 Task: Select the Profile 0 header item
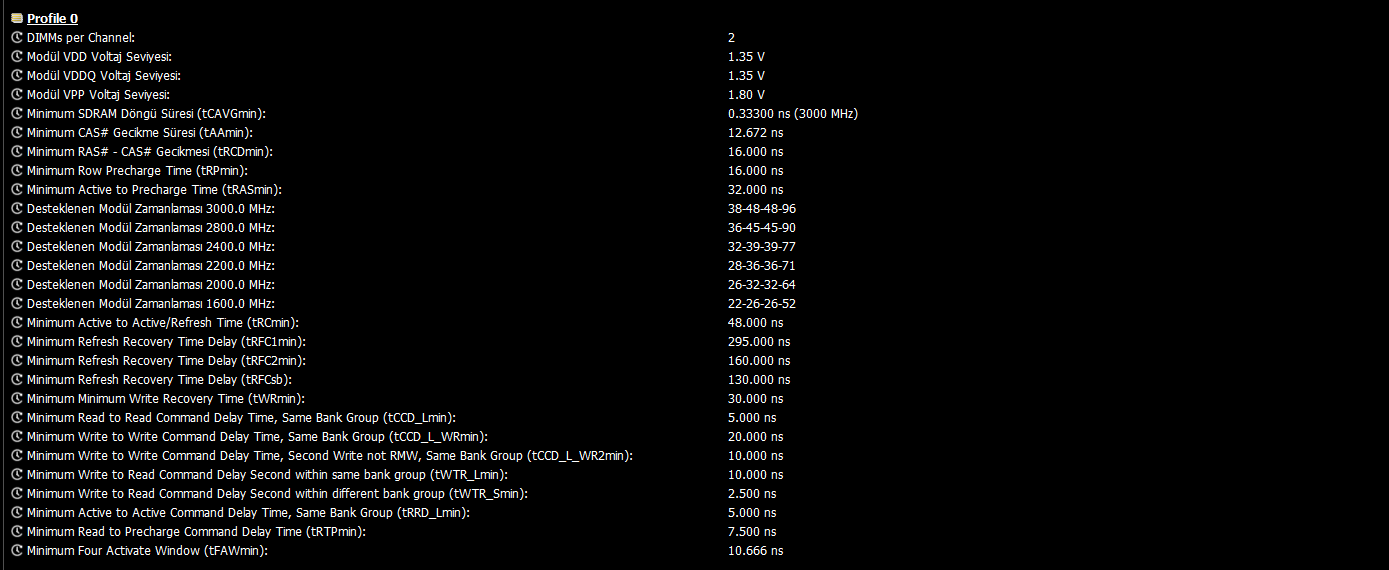pos(52,18)
